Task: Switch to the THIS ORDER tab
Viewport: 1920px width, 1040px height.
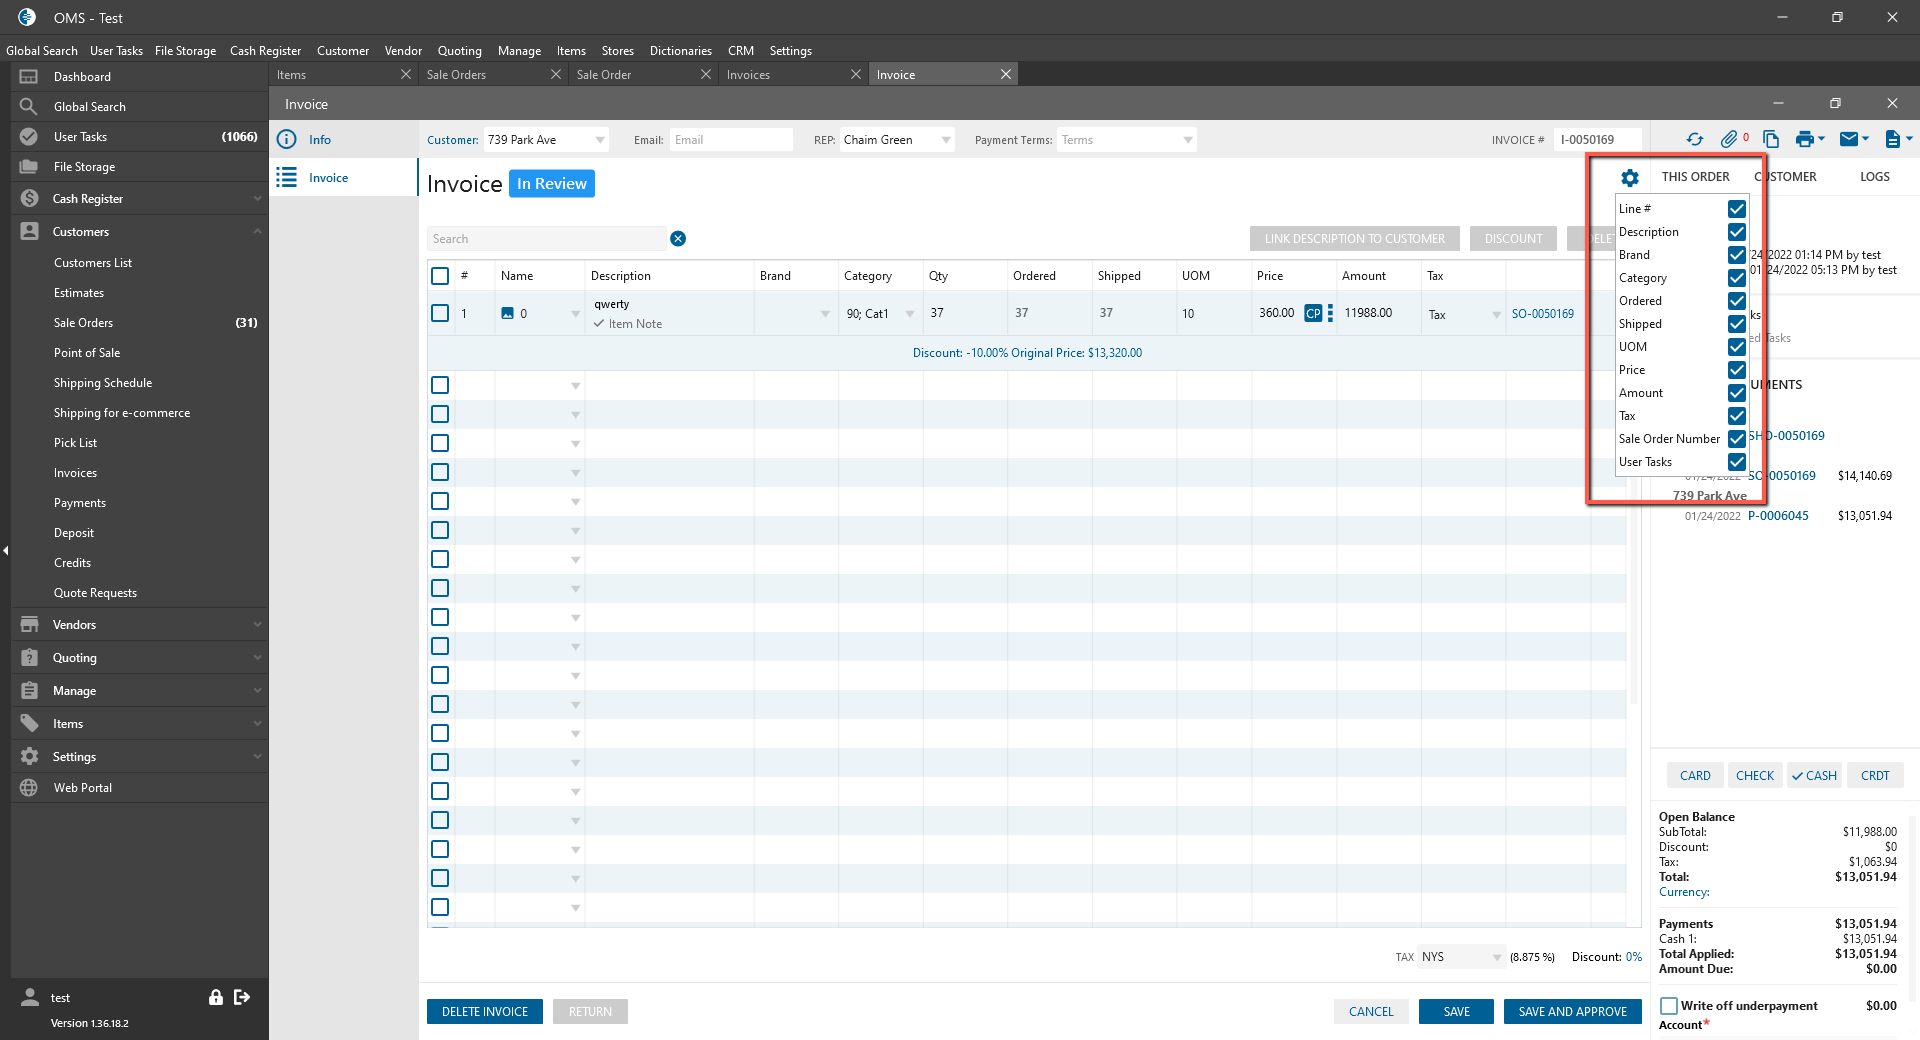Action: point(1695,177)
